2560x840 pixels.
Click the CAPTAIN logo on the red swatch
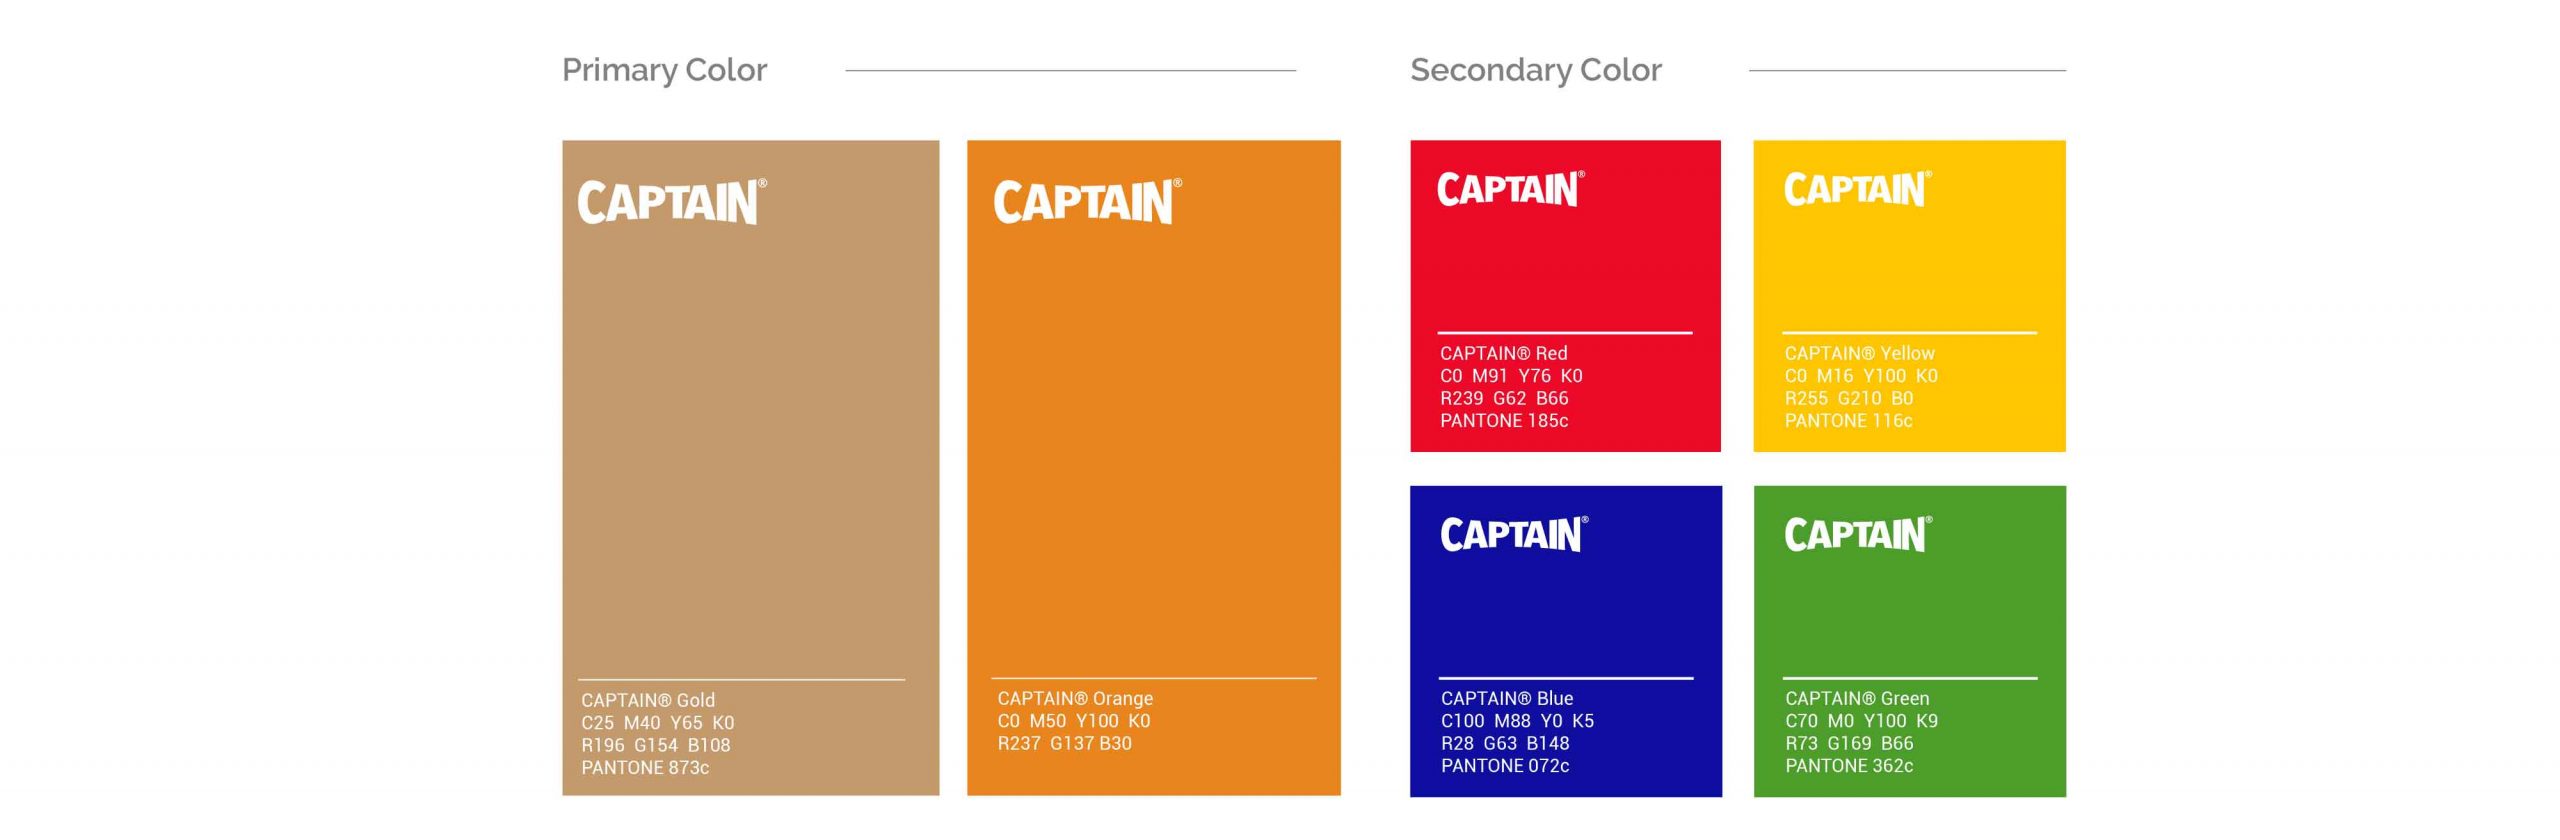1510,189
